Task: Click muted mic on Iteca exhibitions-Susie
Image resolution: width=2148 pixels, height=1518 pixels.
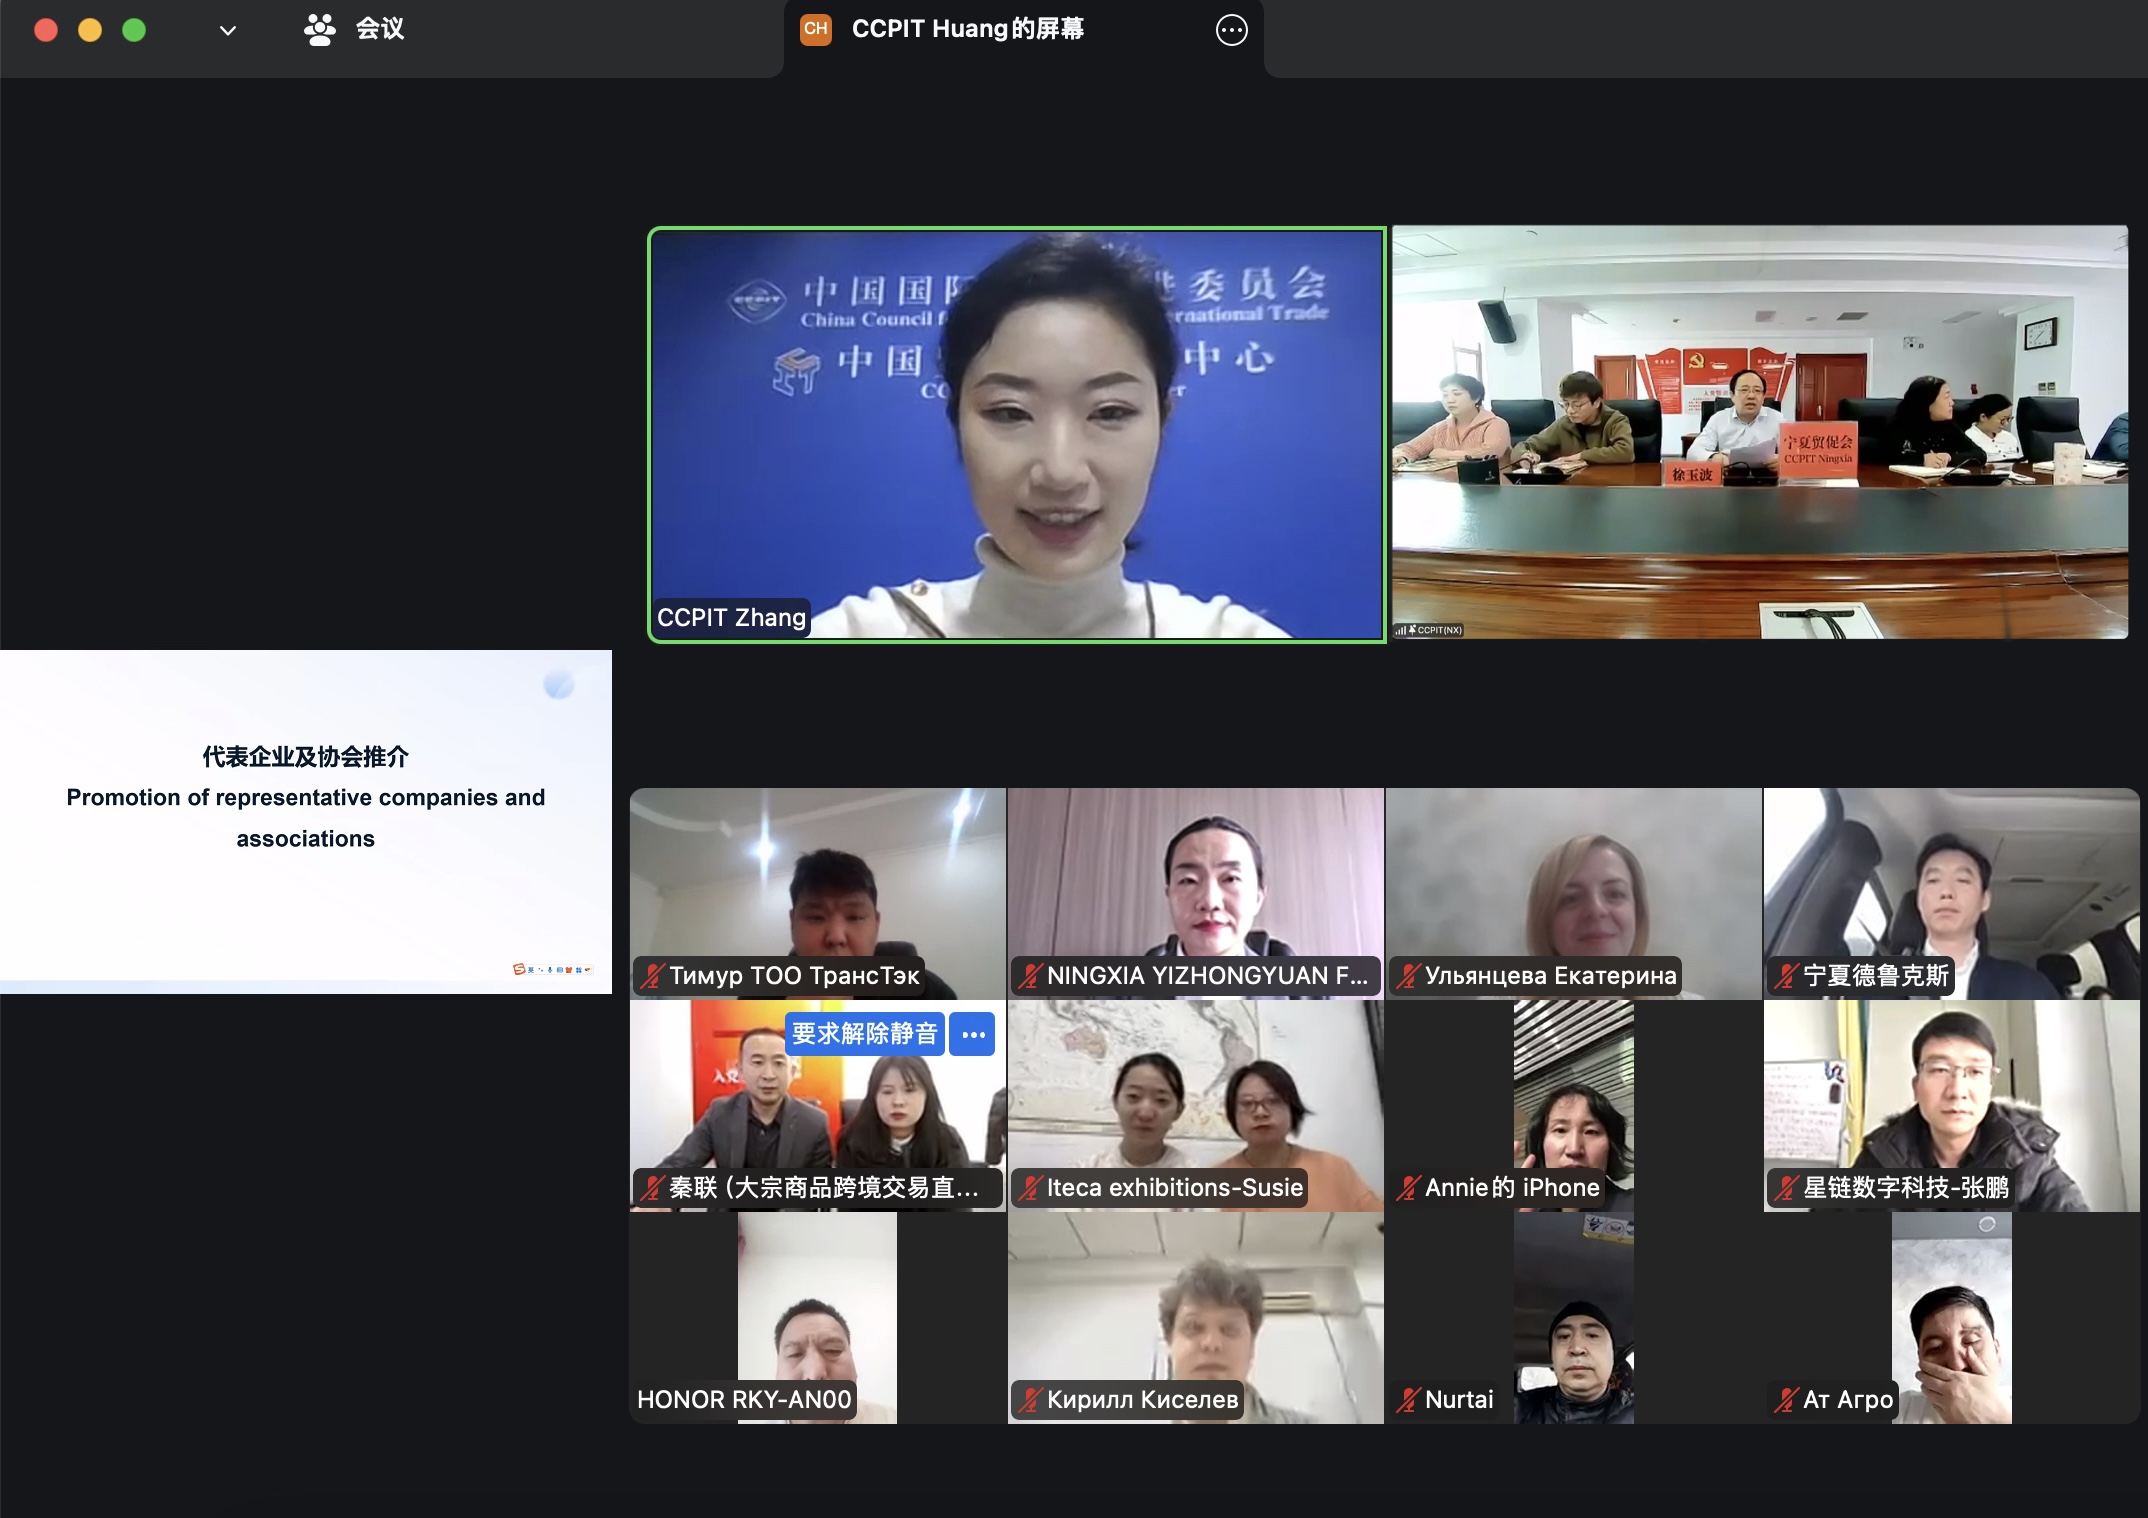Action: 1030,1188
